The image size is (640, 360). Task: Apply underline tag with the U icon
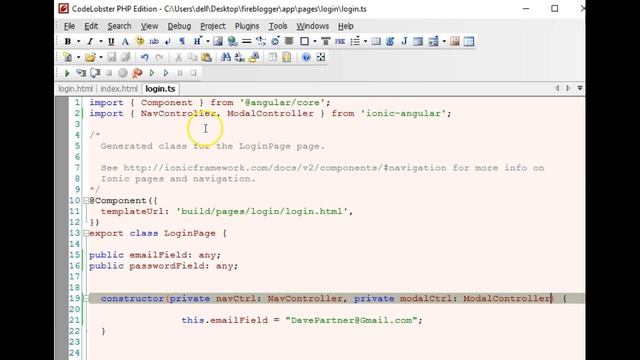pos(111,41)
